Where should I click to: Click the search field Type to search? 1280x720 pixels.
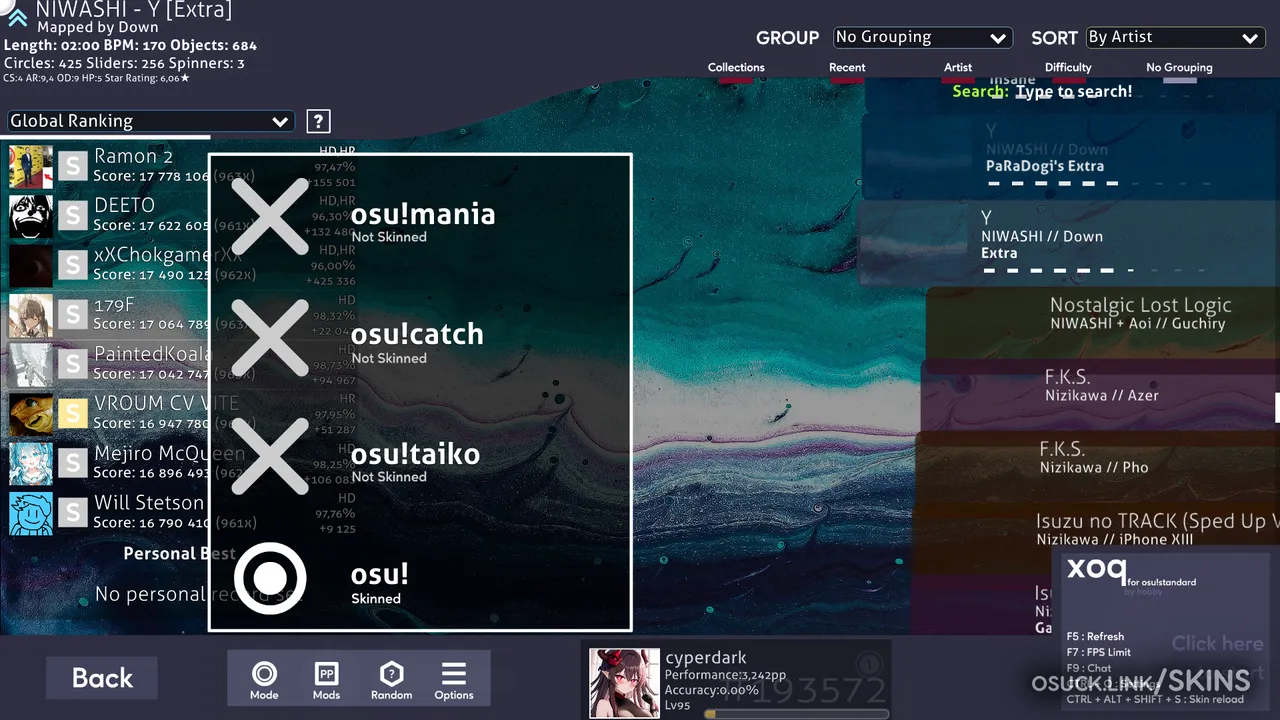[1074, 92]
